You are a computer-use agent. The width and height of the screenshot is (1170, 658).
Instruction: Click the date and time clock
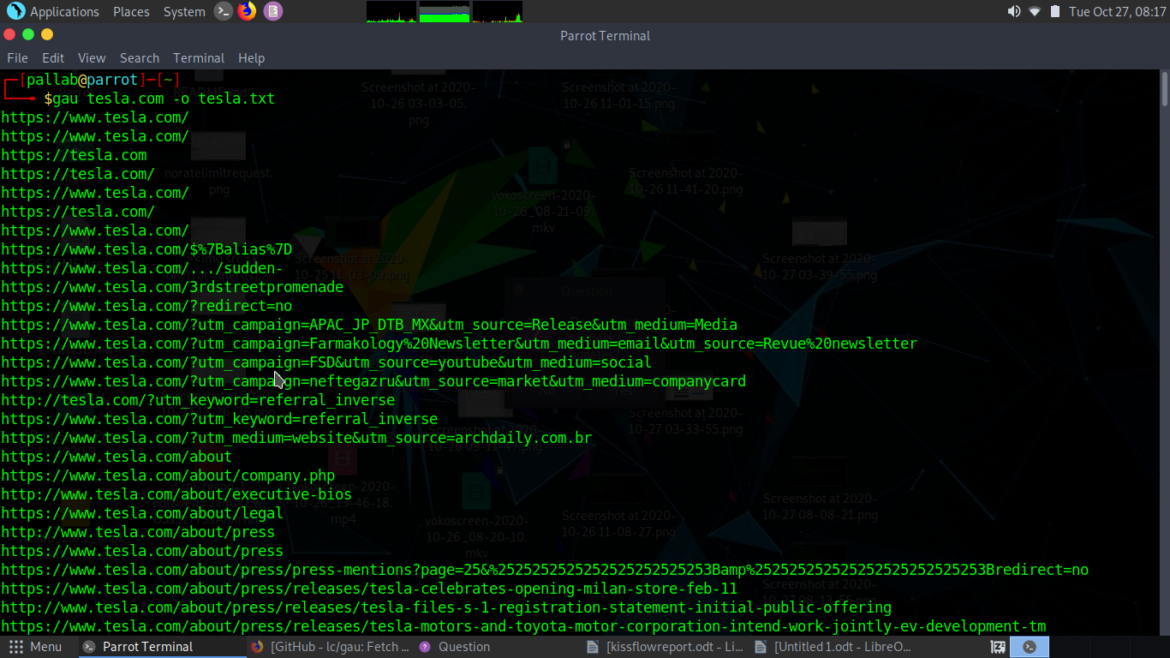(1118, 12)
